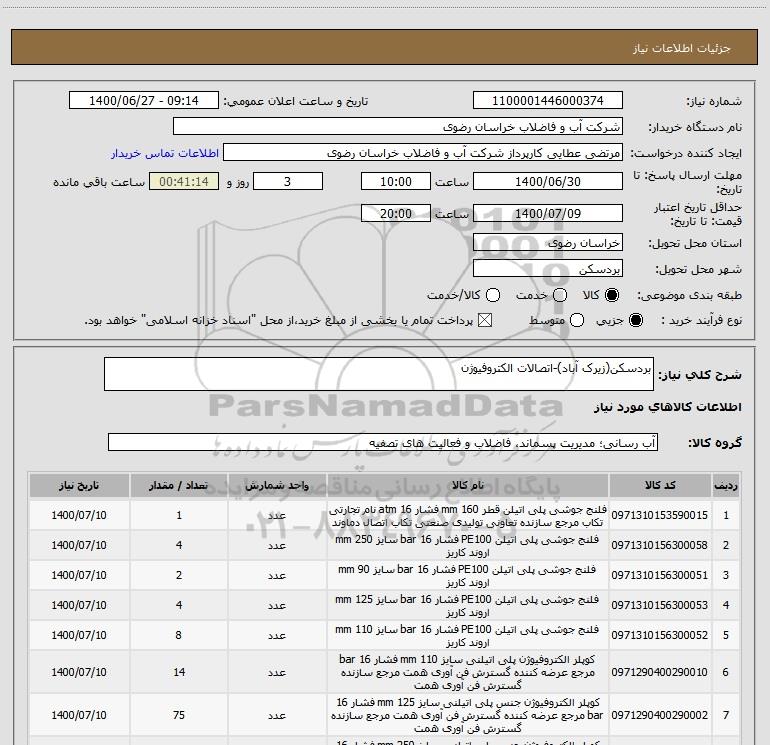Click the ردیف column header

[x=726, y=486]
